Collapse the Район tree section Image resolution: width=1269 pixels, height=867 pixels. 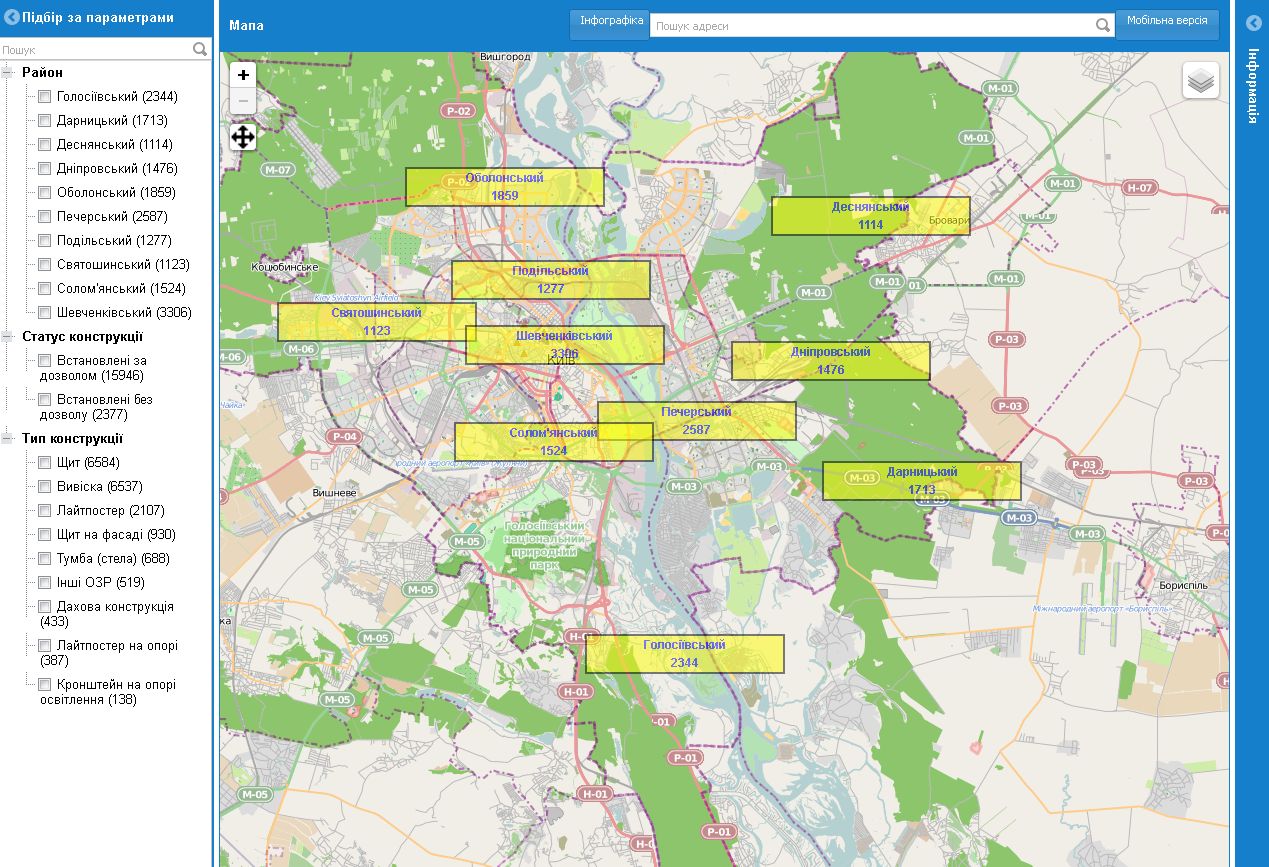pyautogui.click(x=8, y=72)
